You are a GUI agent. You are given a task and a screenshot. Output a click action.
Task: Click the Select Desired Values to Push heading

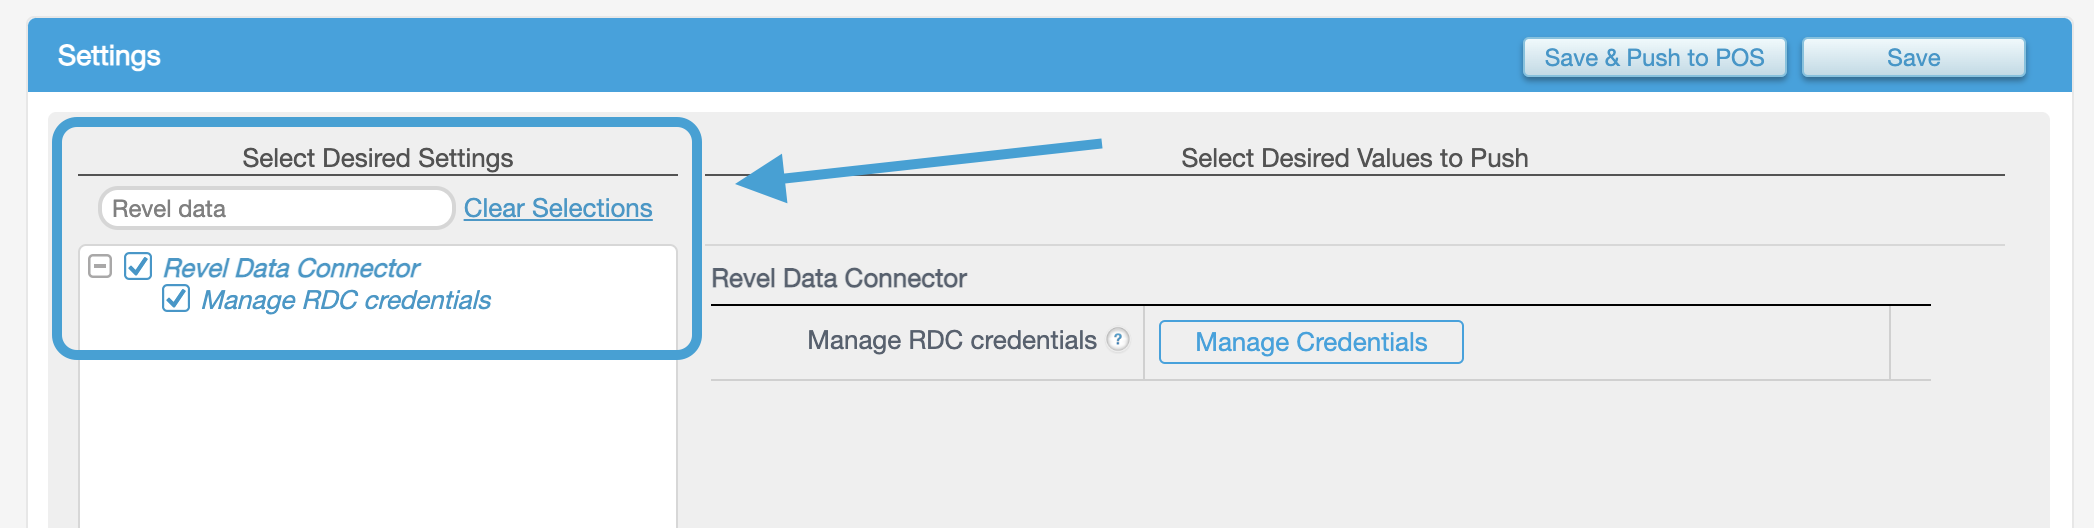(x=1353, y=158)
